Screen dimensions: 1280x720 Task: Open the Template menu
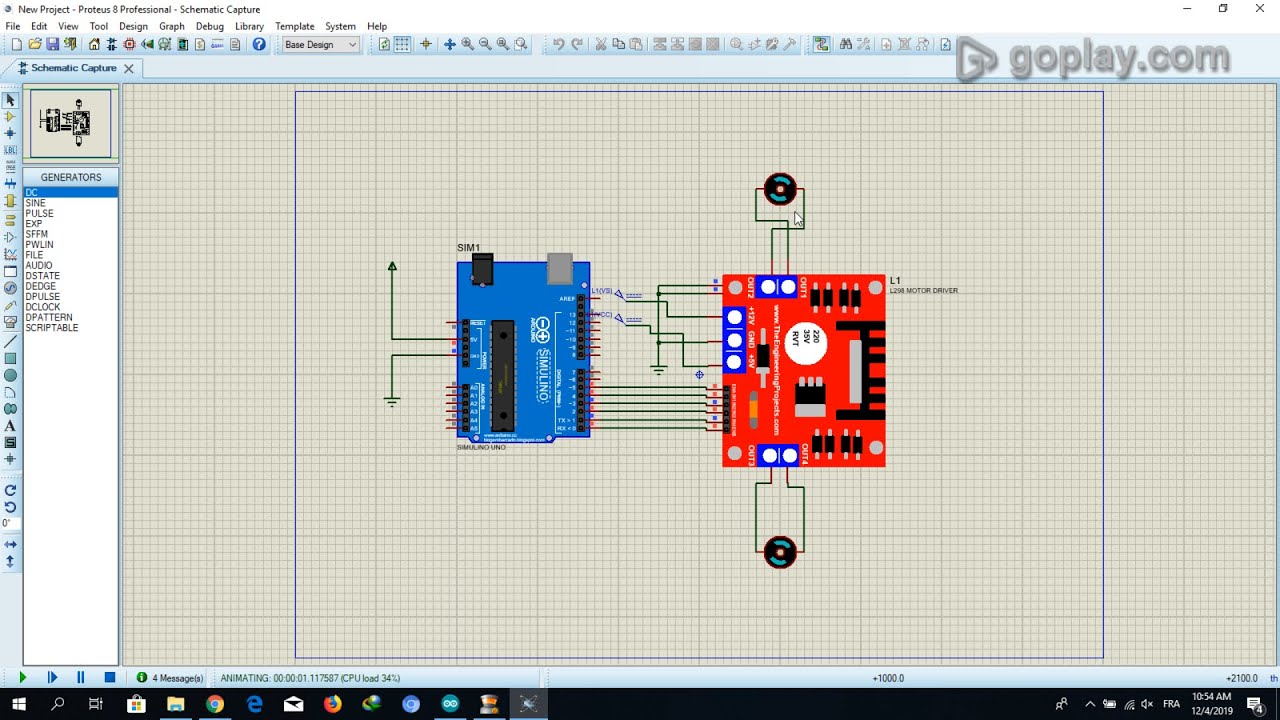coord(295,26)
